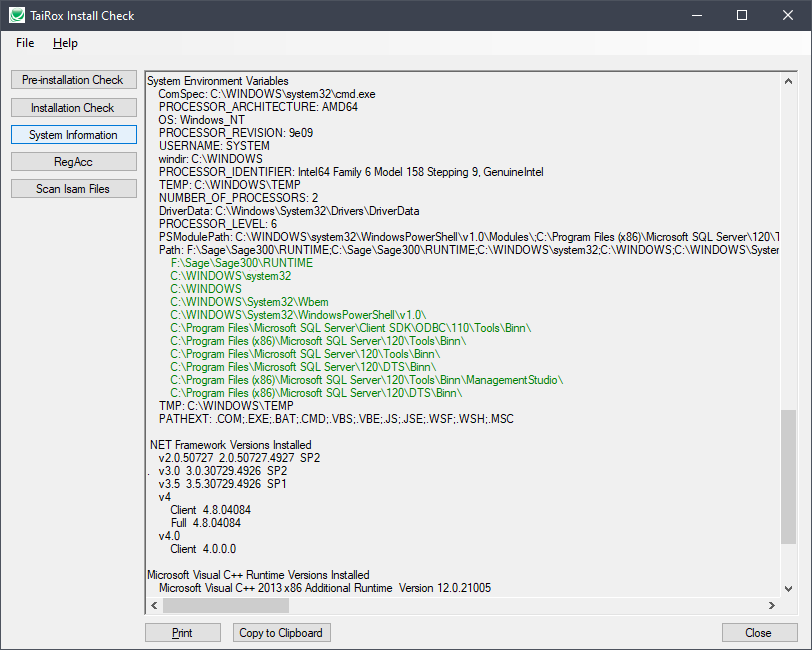This screenshot has height=650, width=812.
Task: Run the Pre-installation Check
Action: [74, 80]
